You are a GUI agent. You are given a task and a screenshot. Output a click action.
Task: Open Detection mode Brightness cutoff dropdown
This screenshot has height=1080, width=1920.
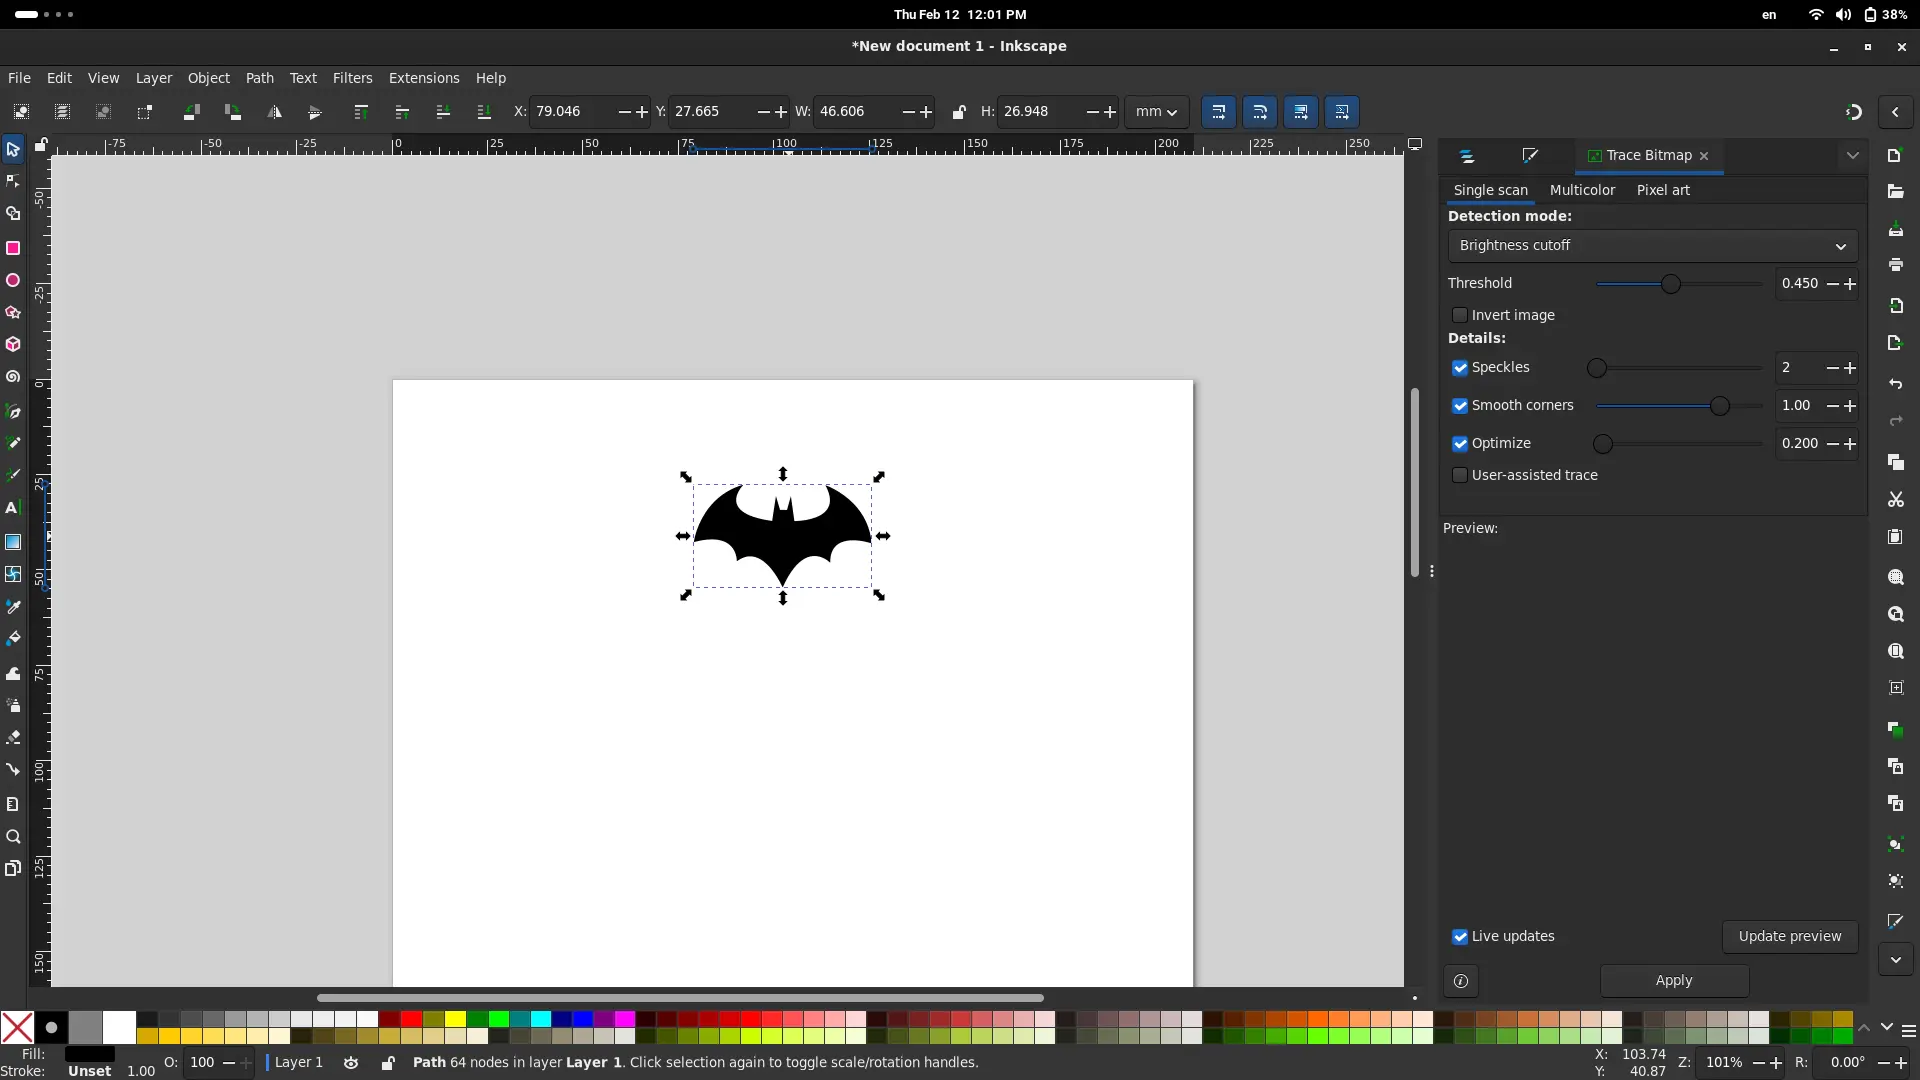click(1652, 246)
